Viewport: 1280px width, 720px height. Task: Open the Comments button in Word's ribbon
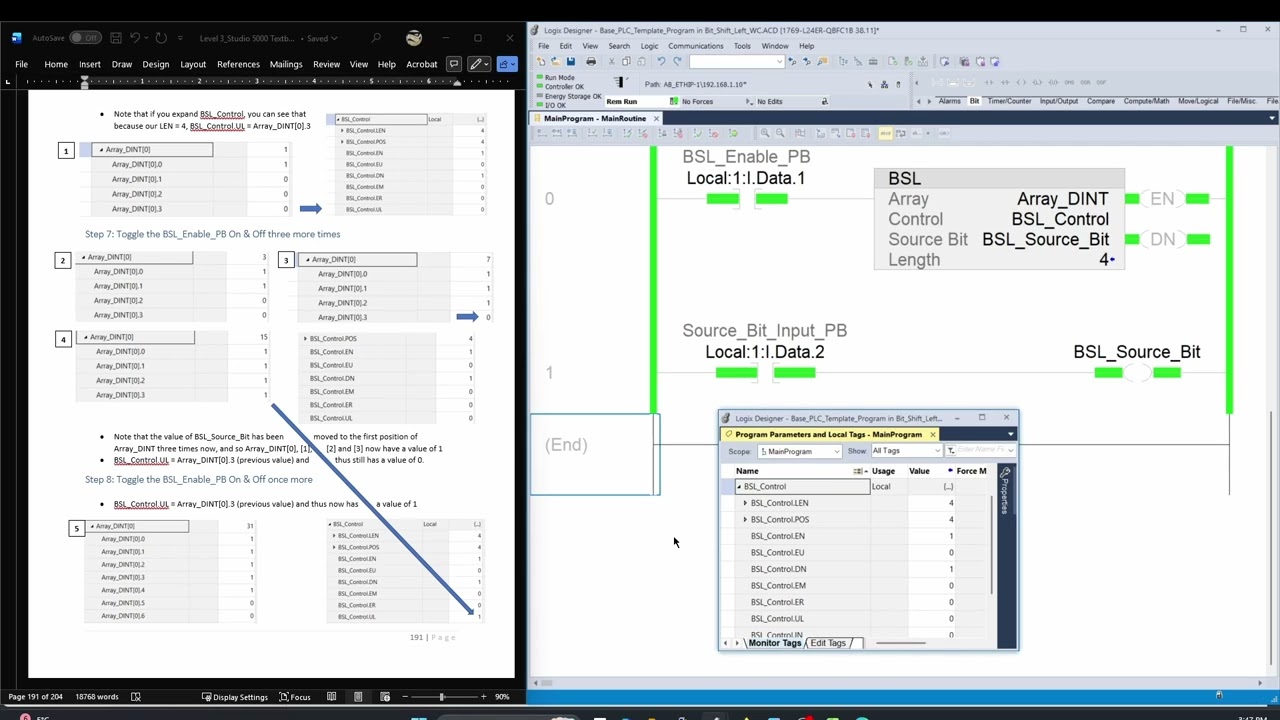[454, 64]
